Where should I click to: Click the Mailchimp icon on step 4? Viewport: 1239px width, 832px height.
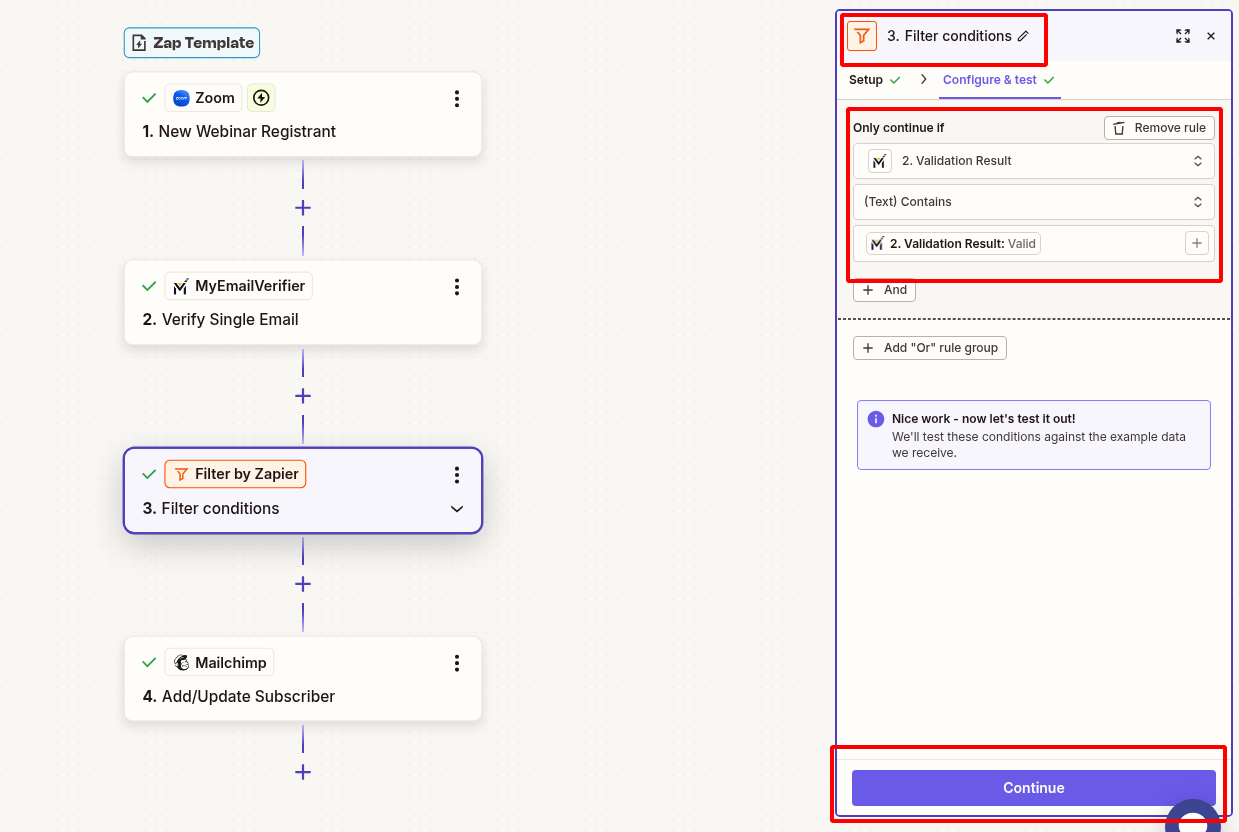pos(181,661)
